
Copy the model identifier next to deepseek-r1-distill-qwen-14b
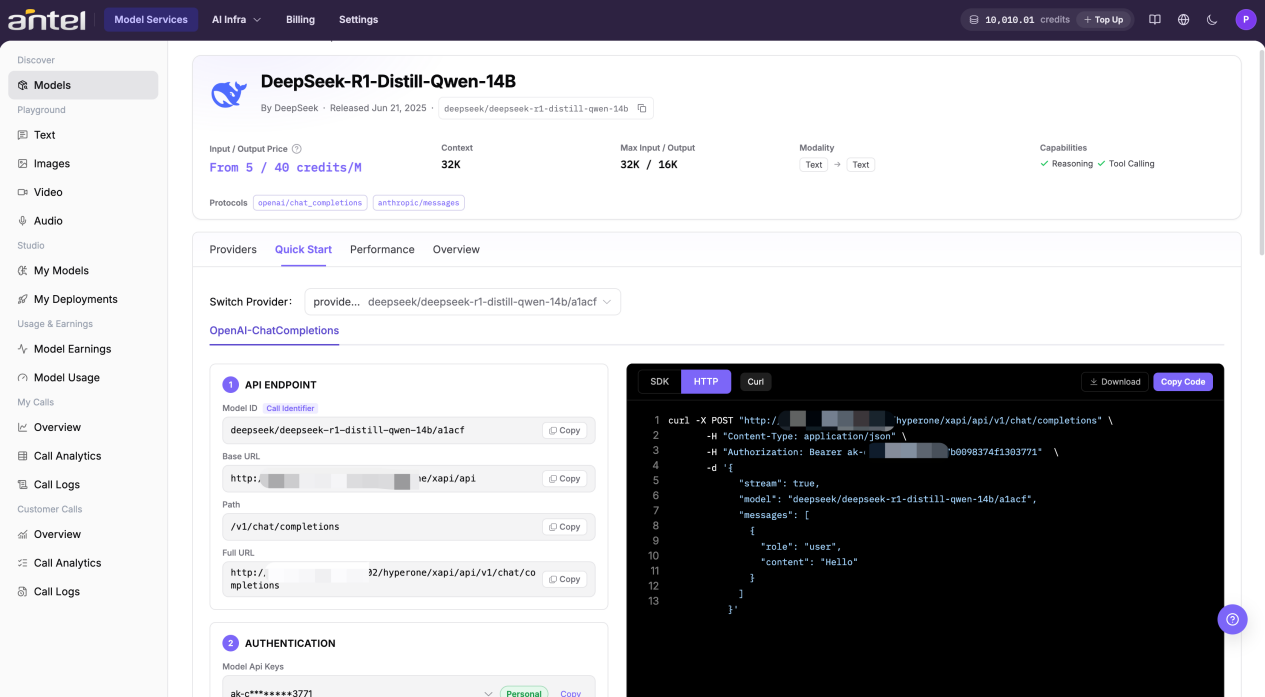(x=642, y=108)
